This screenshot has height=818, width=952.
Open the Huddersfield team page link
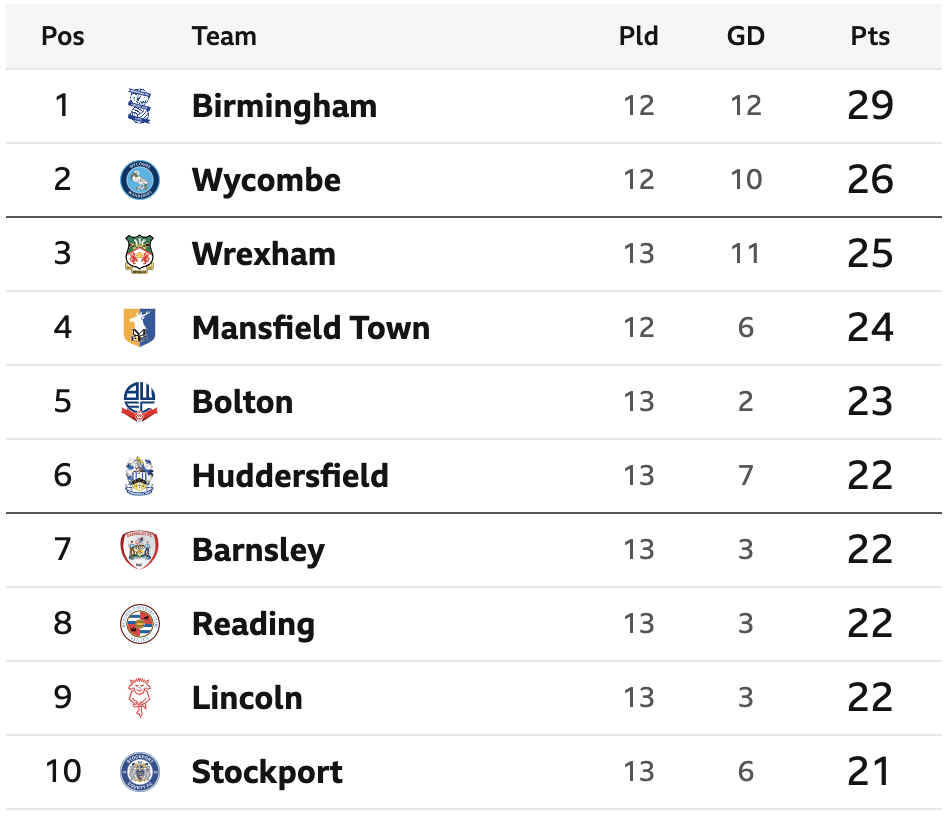(x=290, y=475)
